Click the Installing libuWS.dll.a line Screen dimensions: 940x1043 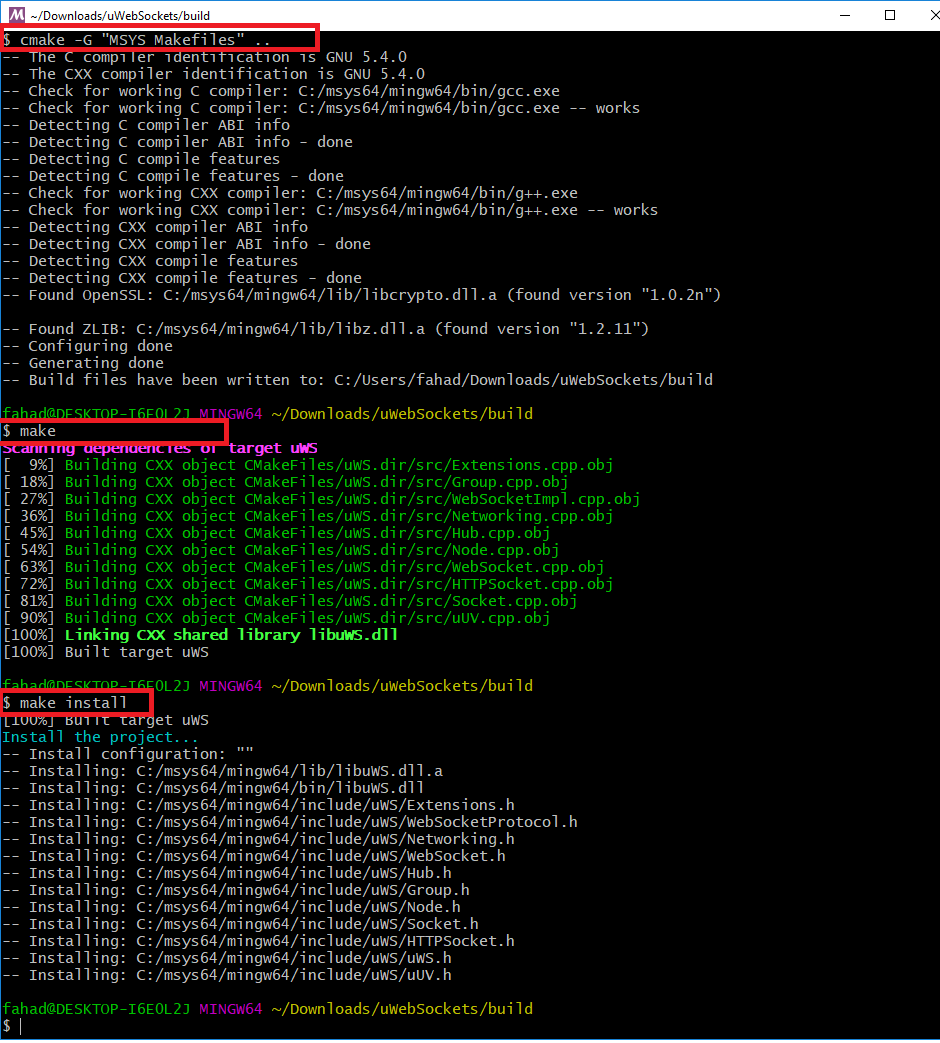(x=223, y=772)
